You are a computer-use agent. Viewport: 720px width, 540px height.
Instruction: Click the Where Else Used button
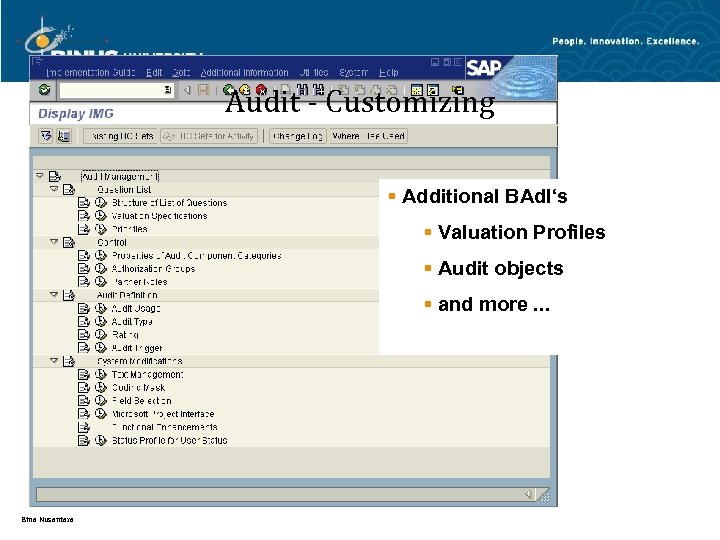click(368, 136)
